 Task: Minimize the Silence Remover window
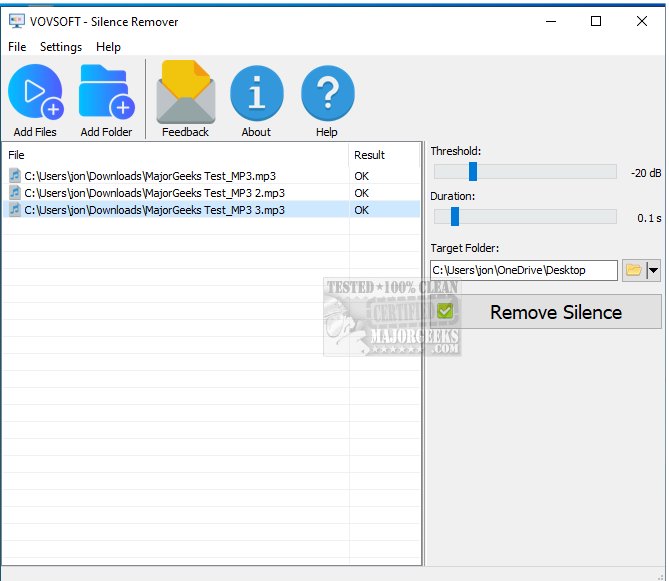(551, 21)
